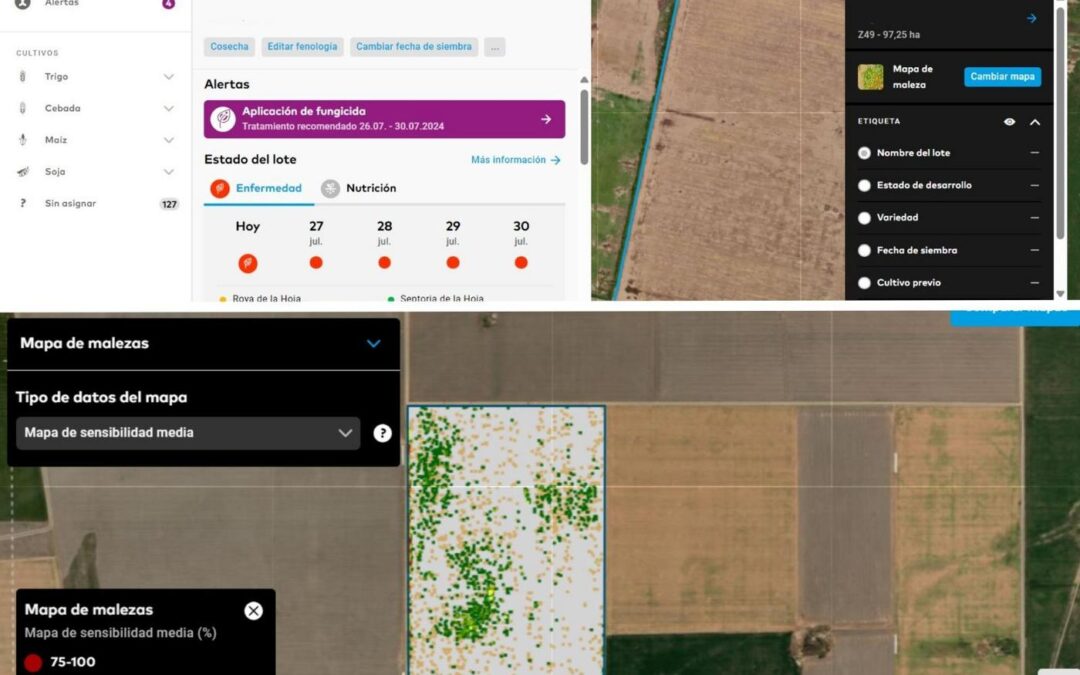Image resolution: width=1080 pixels, height=675 pixels.
Task: Switch to the Nutrición tab
Action: [358, 188]
